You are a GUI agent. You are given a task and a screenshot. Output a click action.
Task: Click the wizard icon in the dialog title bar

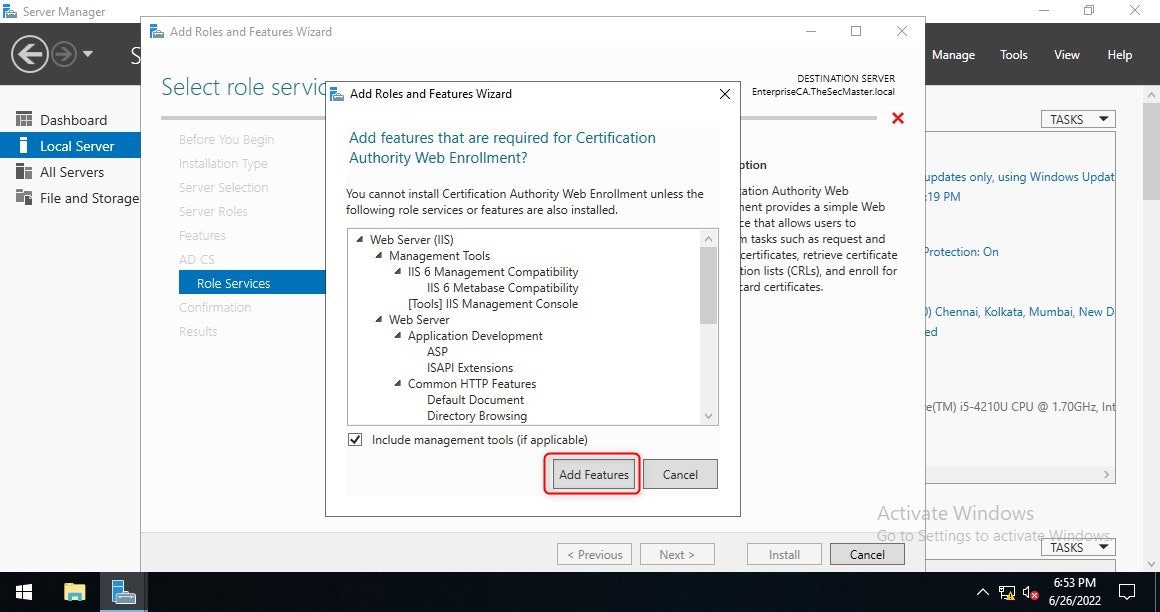(337, 94)
